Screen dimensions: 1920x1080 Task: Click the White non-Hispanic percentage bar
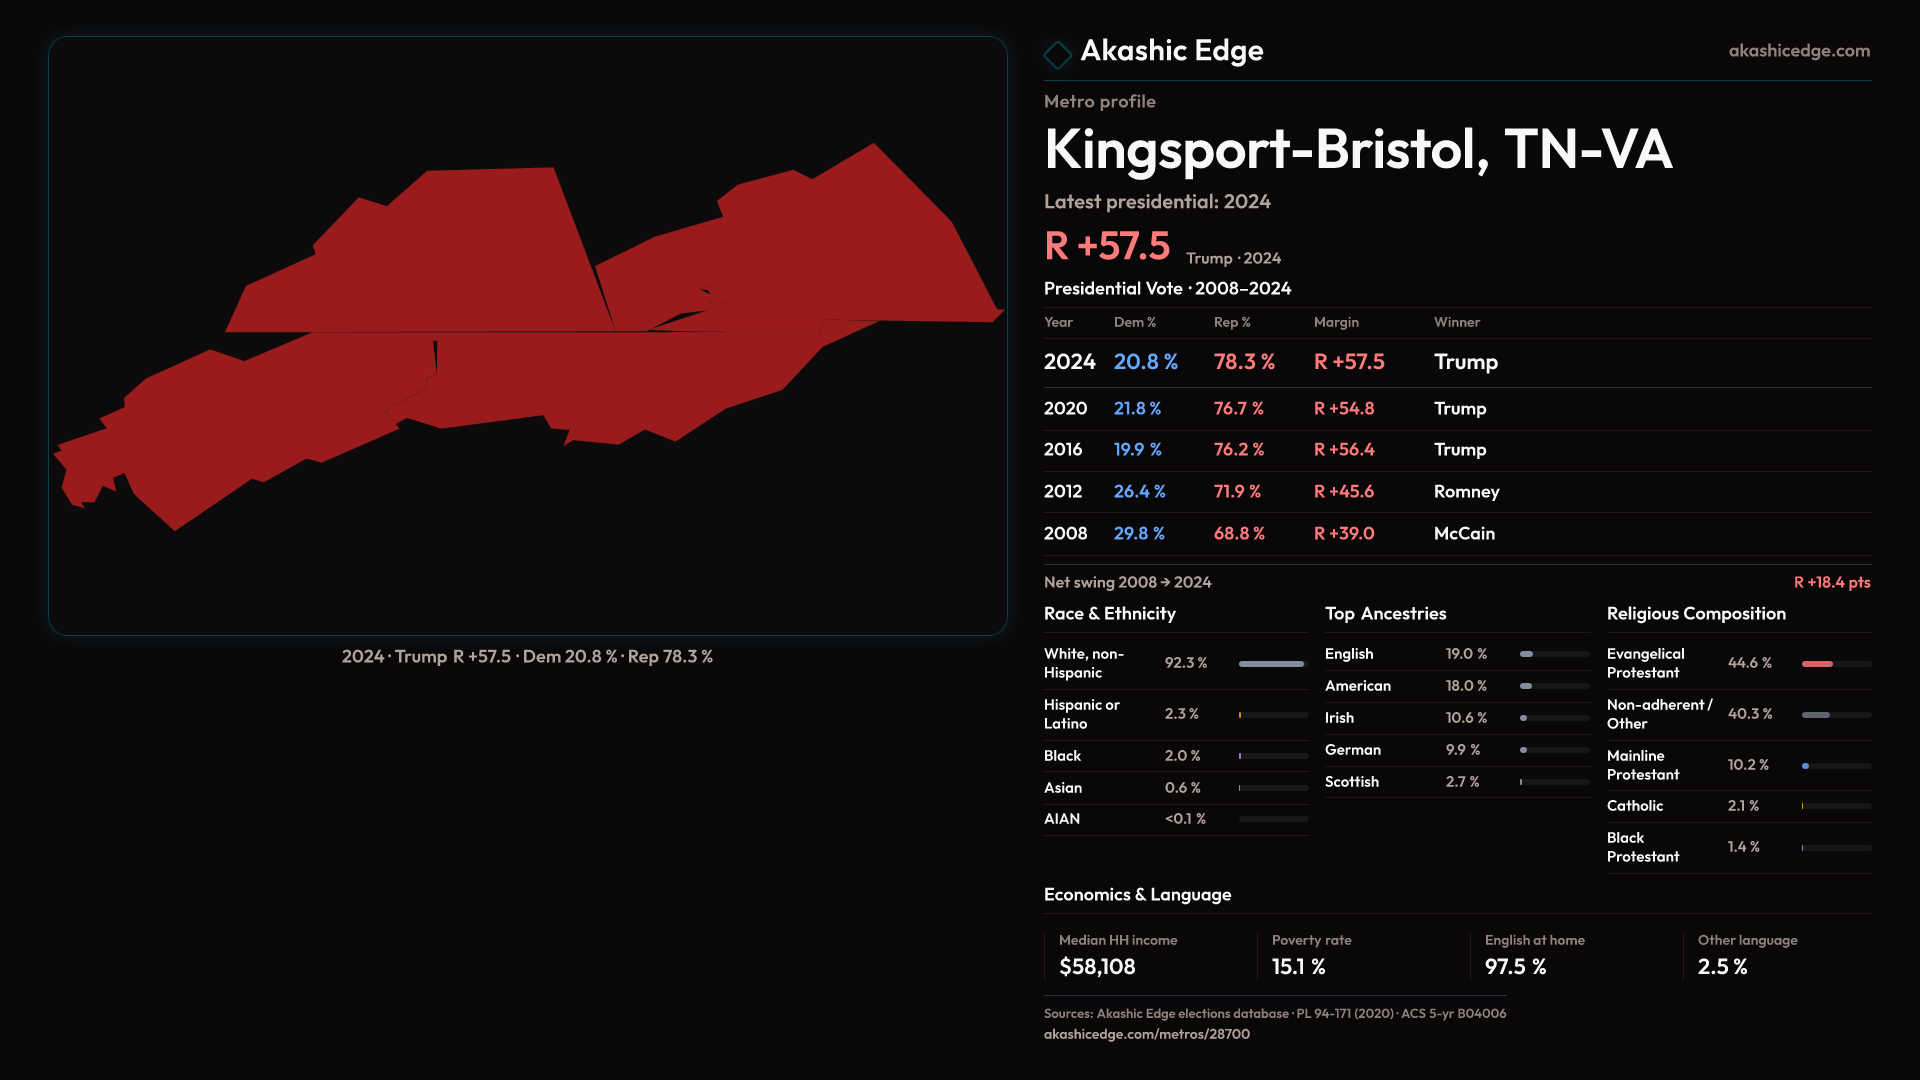tap(1272, 664)
